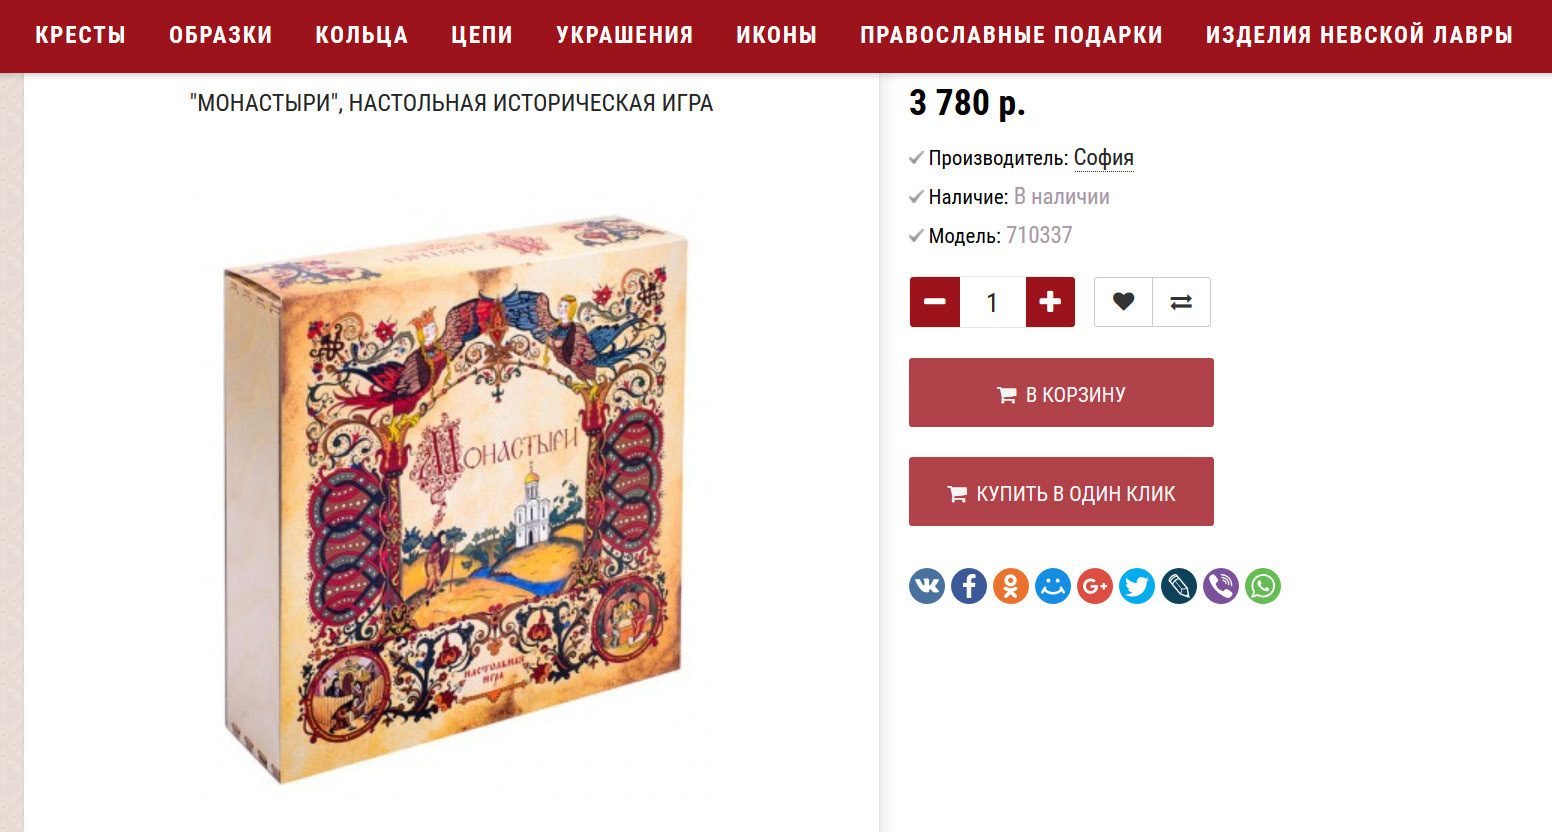
Task: Share the product on VK
Action: point(927,586)
